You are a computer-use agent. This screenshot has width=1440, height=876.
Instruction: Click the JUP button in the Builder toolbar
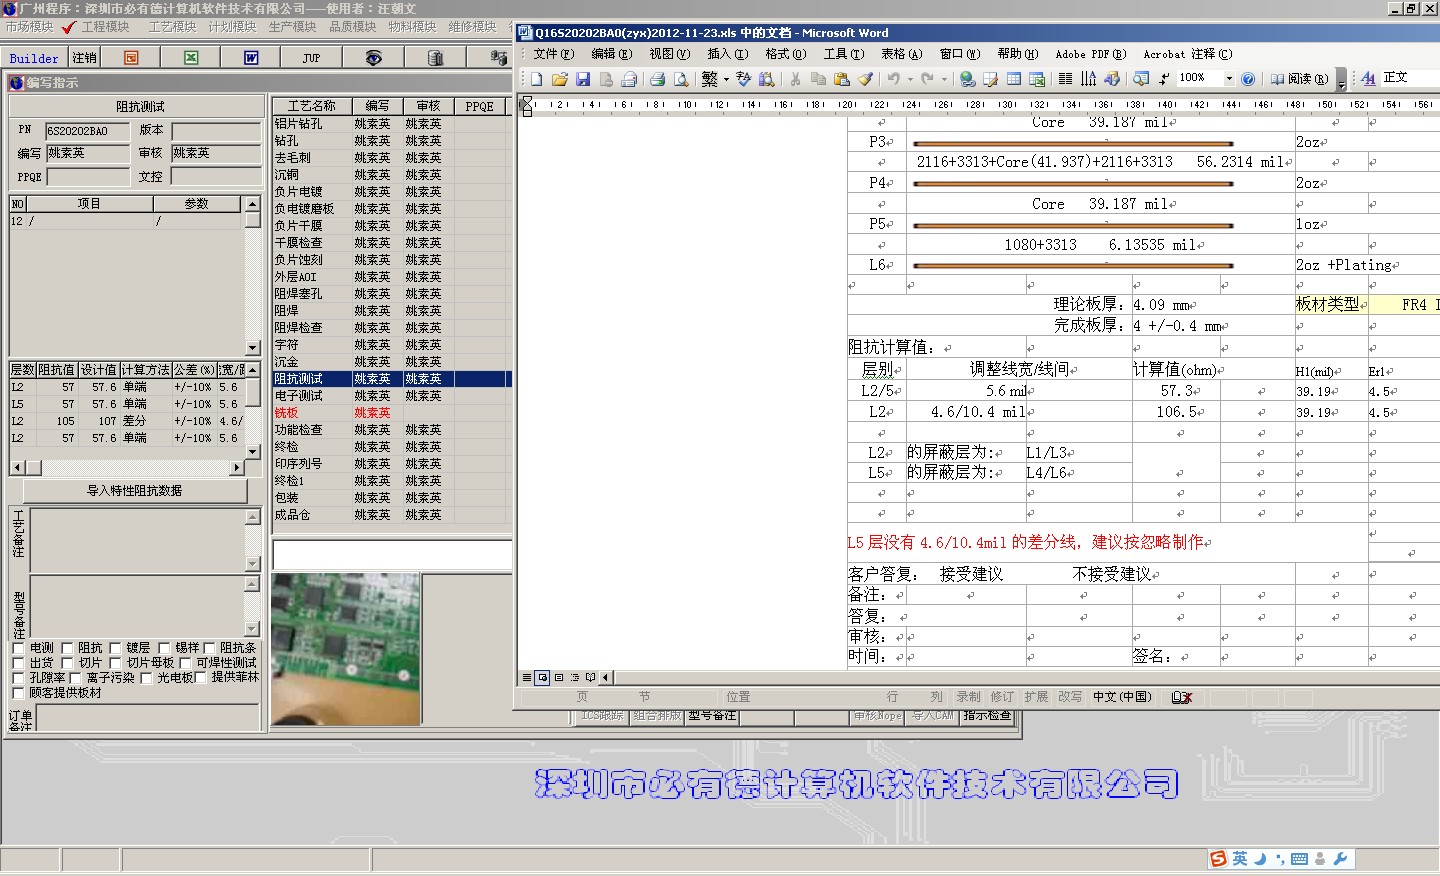(x=312, y=58)
